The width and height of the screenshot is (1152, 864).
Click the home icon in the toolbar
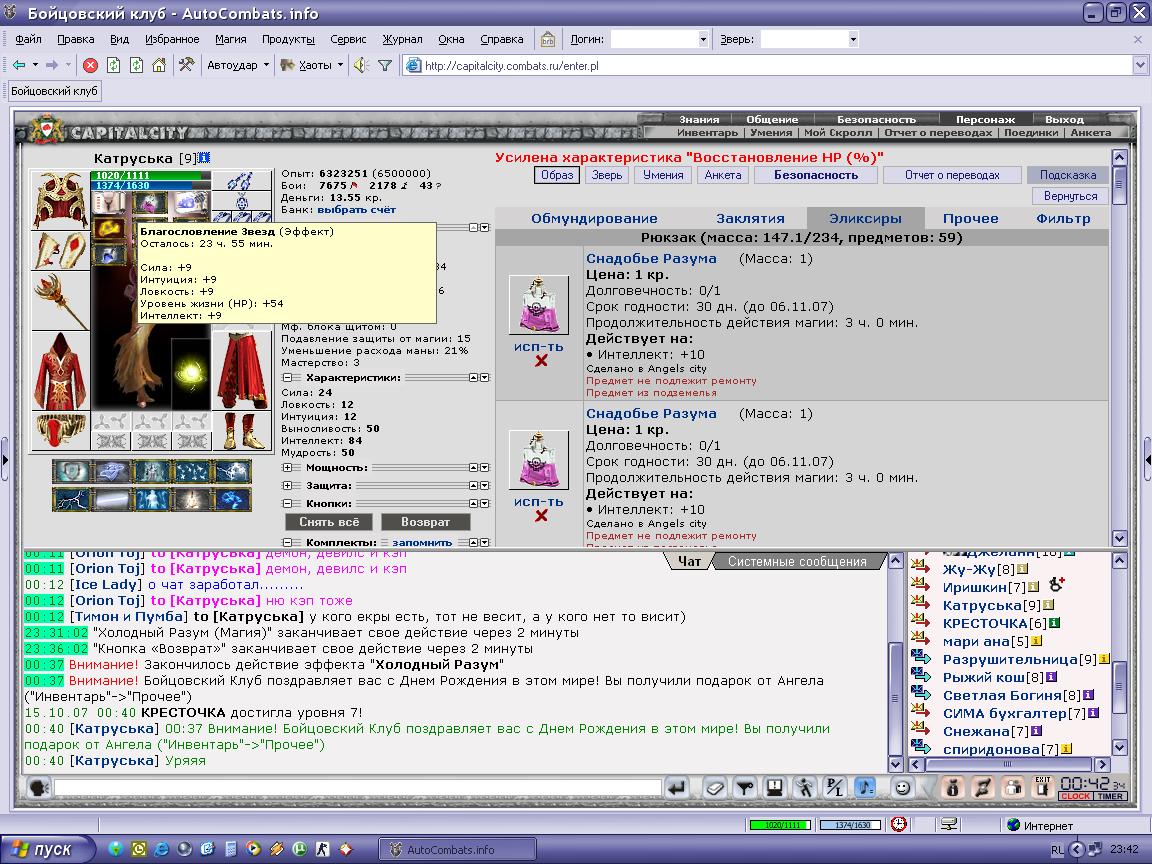159,65
